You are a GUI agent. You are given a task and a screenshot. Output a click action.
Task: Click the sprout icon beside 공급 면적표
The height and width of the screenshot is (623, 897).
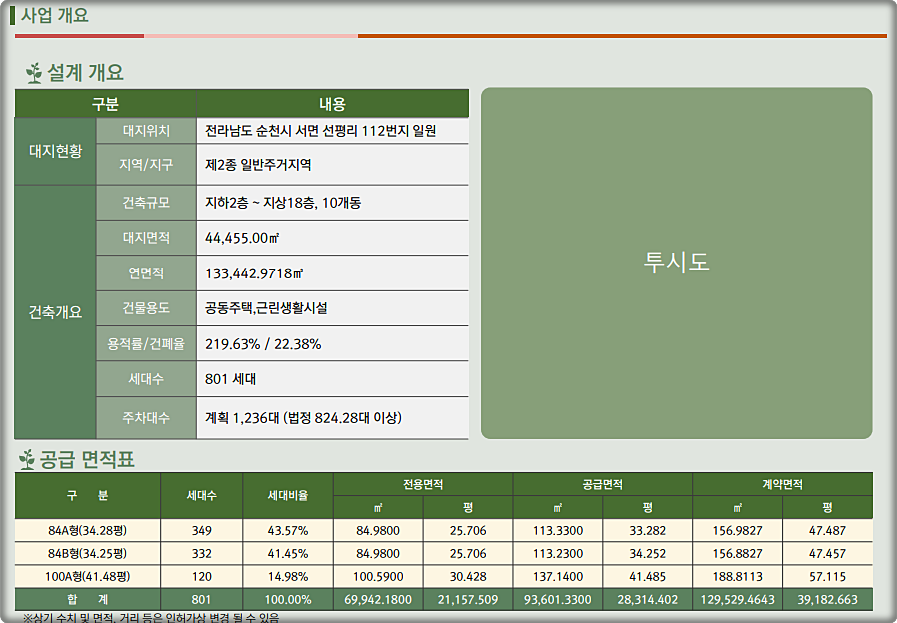26,459
